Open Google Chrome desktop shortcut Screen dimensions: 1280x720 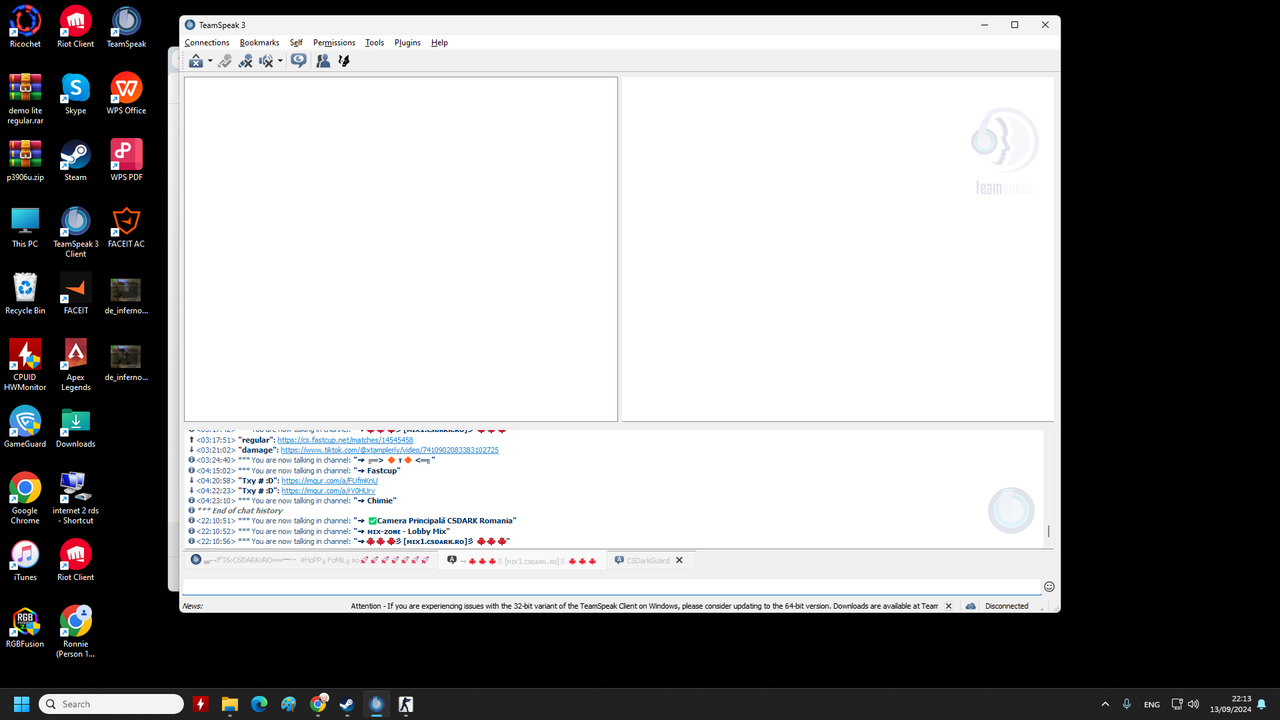point(25,498)
